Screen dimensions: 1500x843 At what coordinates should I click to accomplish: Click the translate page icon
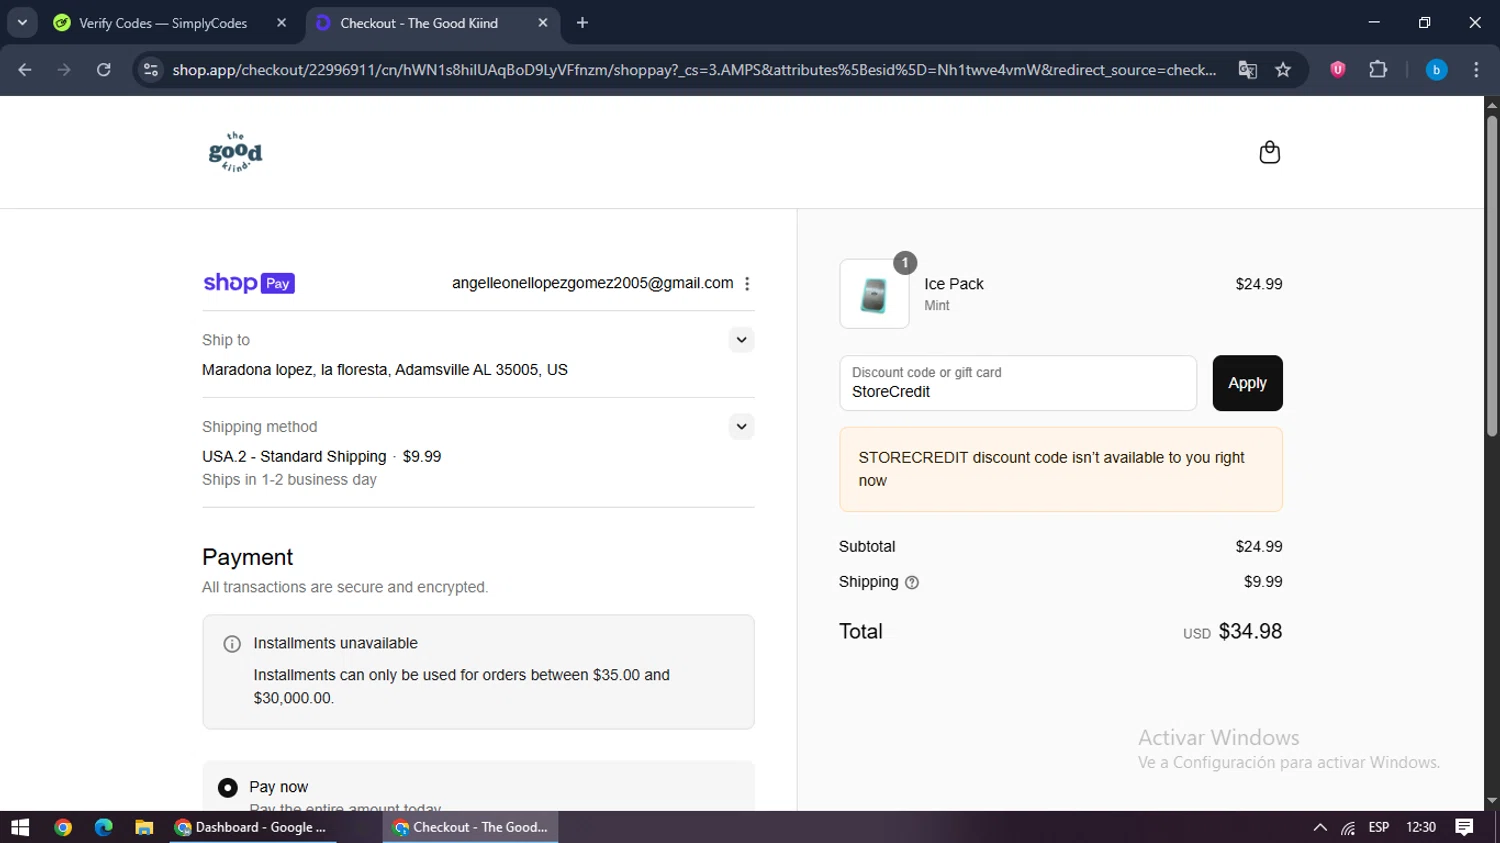coord(1247,70)
